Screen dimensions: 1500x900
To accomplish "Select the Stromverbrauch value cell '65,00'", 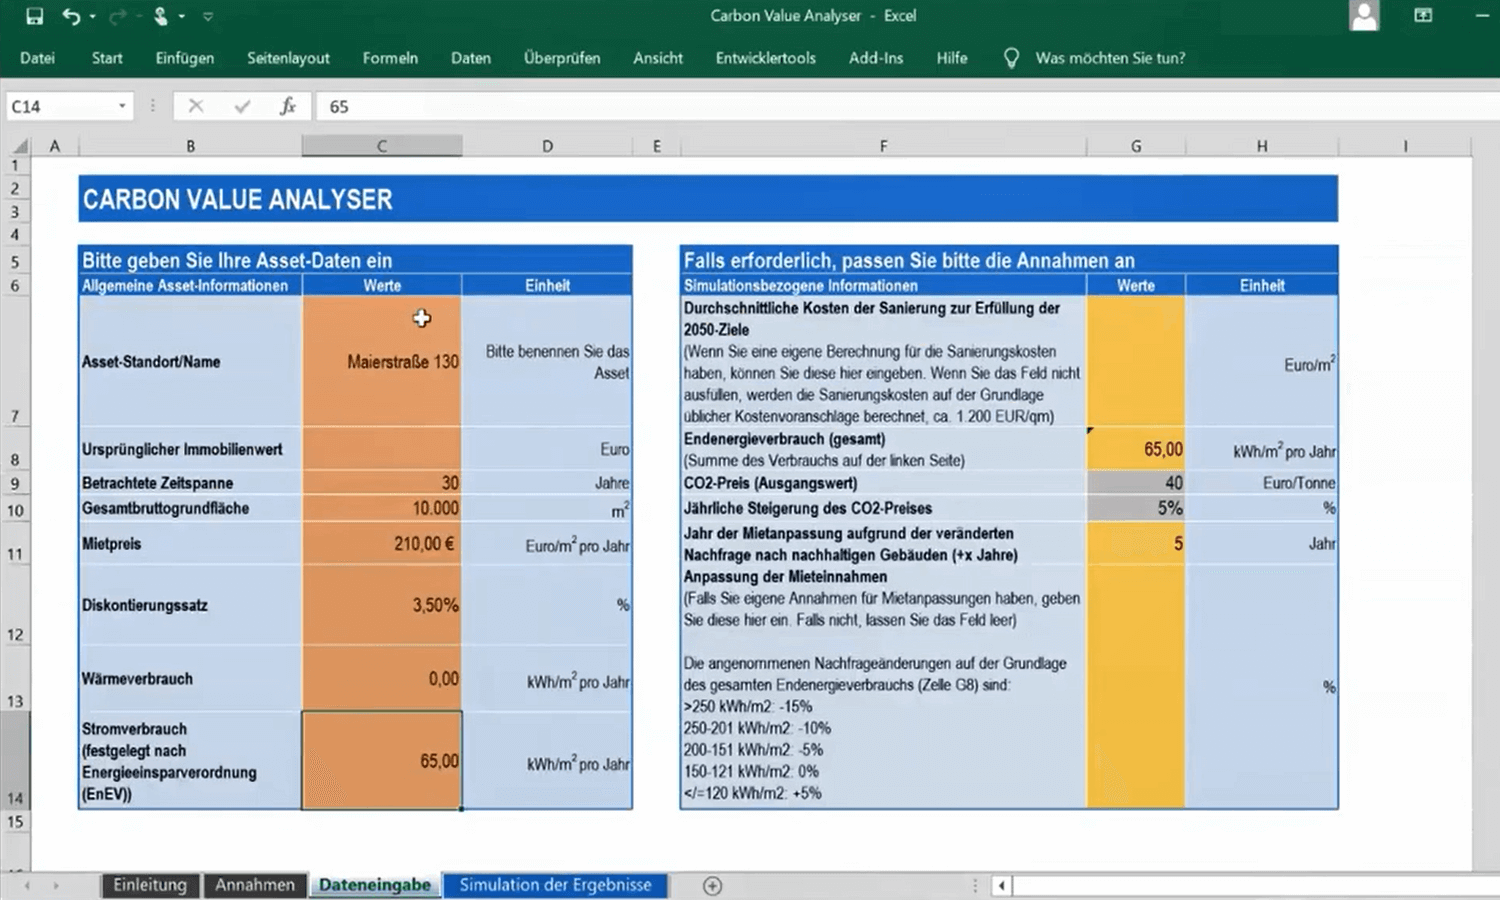I will 382,761.
